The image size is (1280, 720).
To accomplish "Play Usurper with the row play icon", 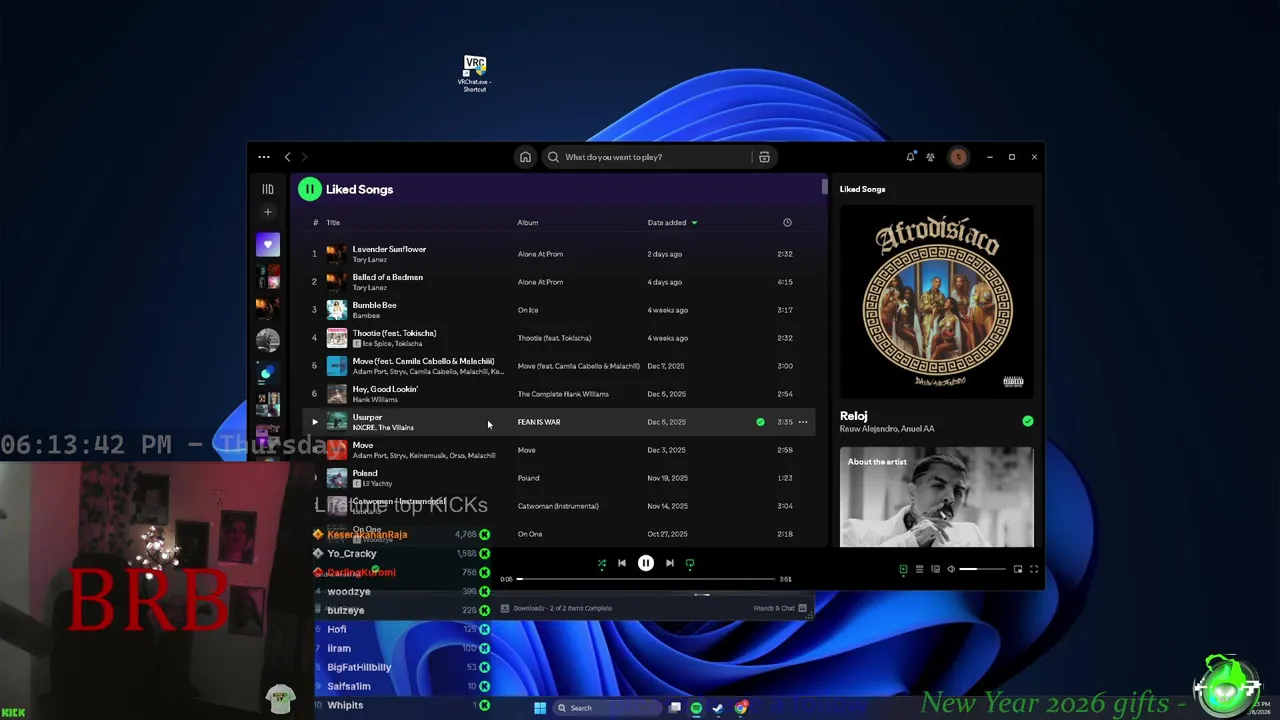I will coord(314,422).
